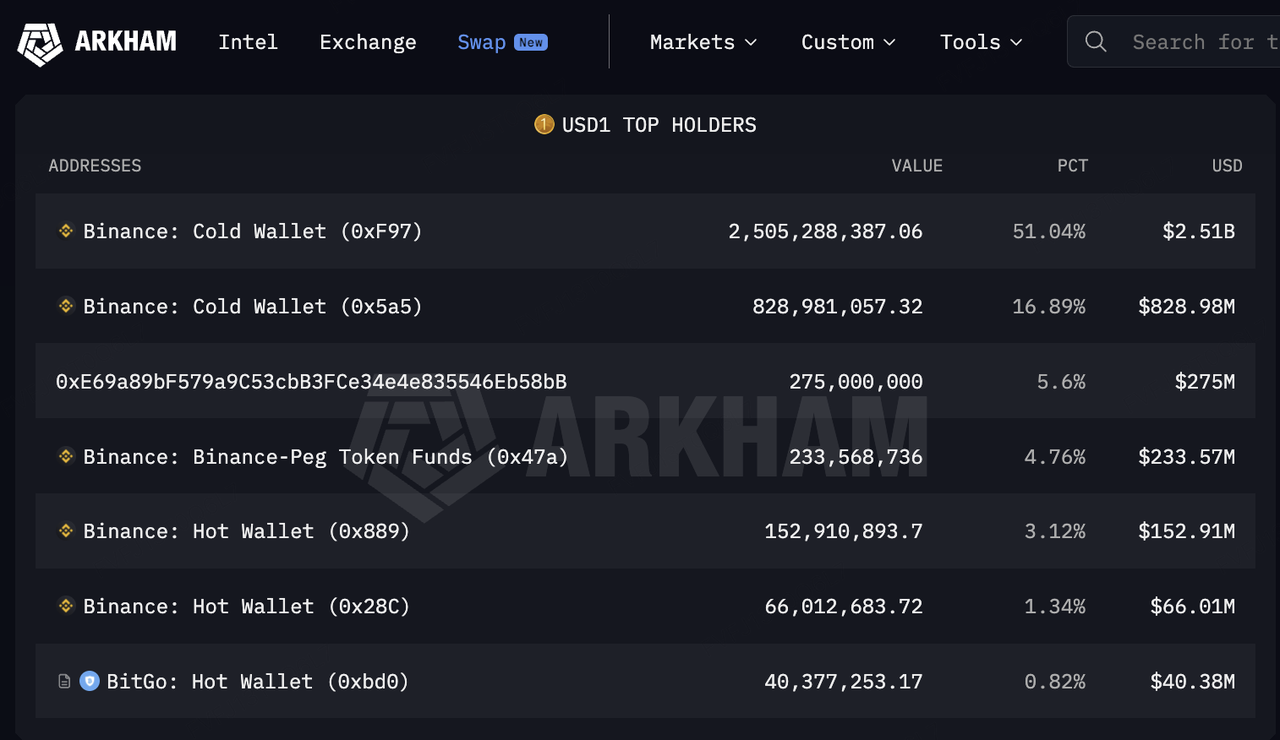Click Binance icon beside Hot Wallet (0x889)
Viewport: 1280px width, 740px height.
(x=66, y=531)
